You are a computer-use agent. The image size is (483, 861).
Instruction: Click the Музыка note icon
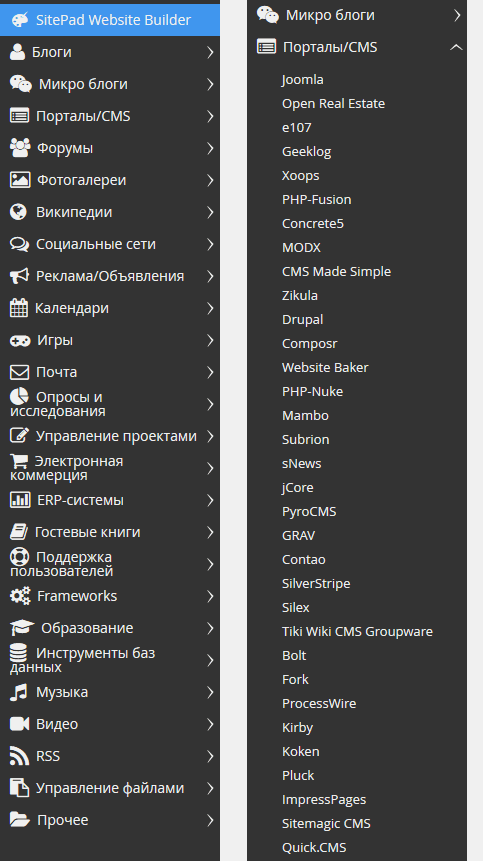[x=19, y=692]
